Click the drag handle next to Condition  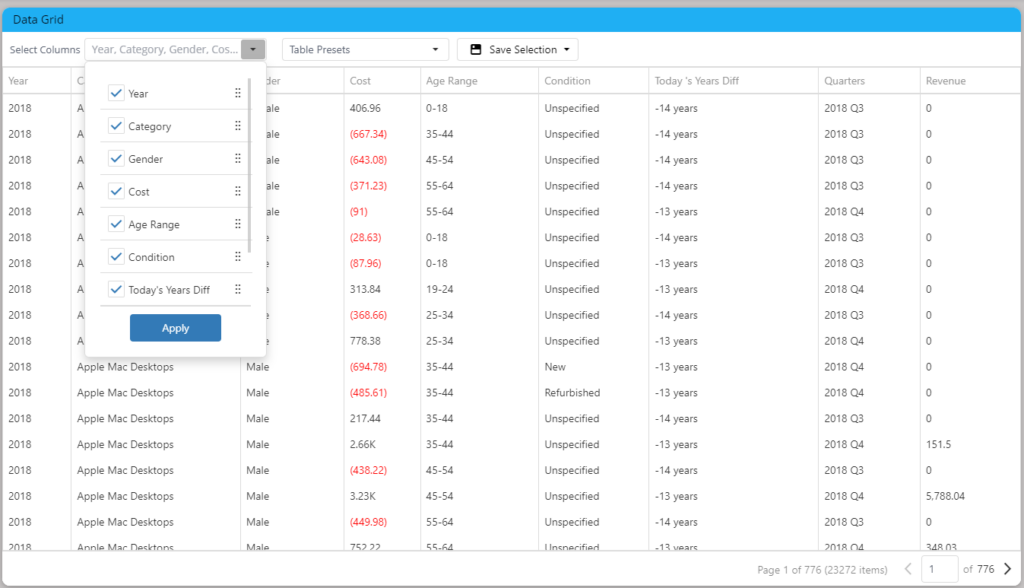pos(238,257)
